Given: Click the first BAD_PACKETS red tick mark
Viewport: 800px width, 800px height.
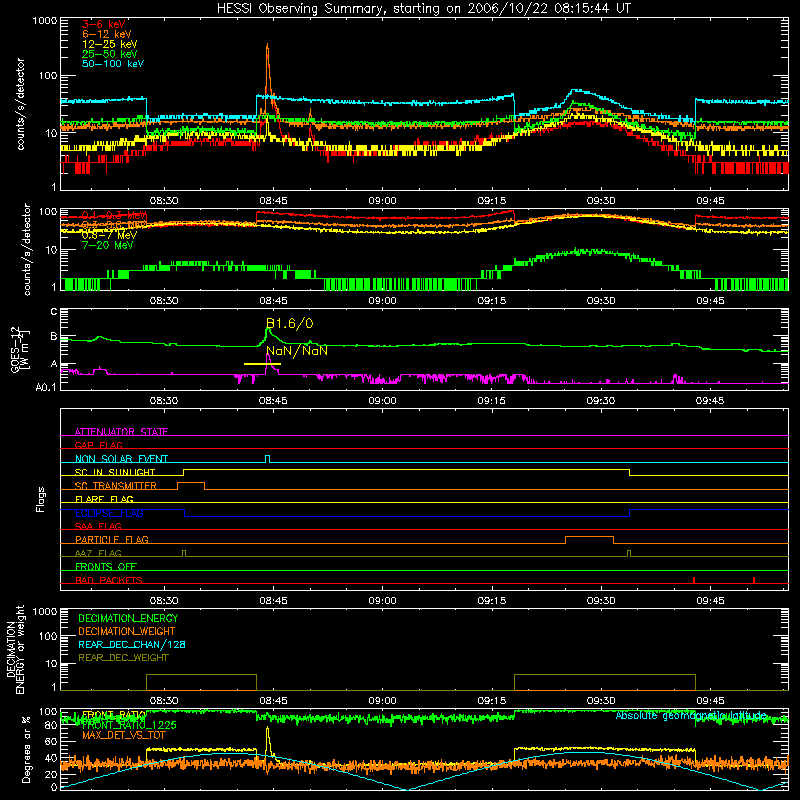Looking at the screenshot, I should coord(694,580).
